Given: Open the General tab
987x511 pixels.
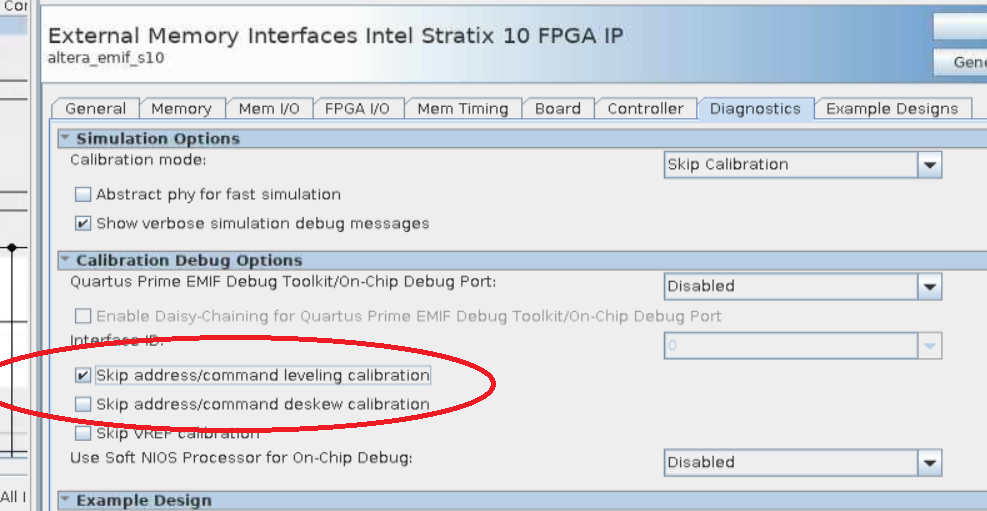Looking at the screenshot, I should [95, 109].
